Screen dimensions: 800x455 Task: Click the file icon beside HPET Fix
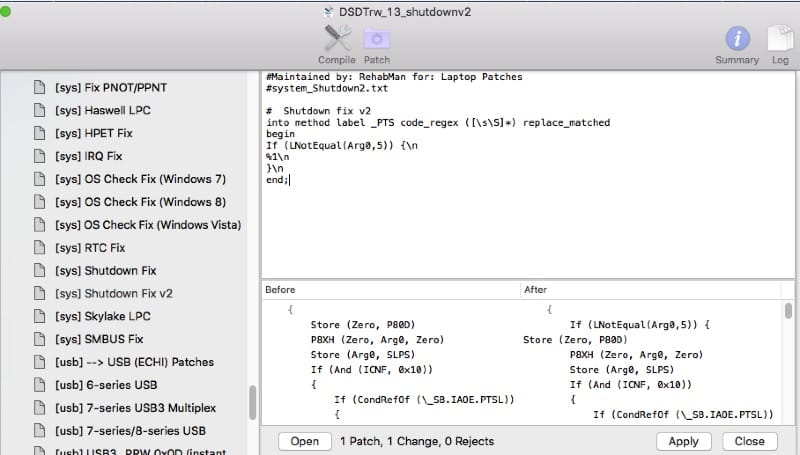click(x=40, y=133)
